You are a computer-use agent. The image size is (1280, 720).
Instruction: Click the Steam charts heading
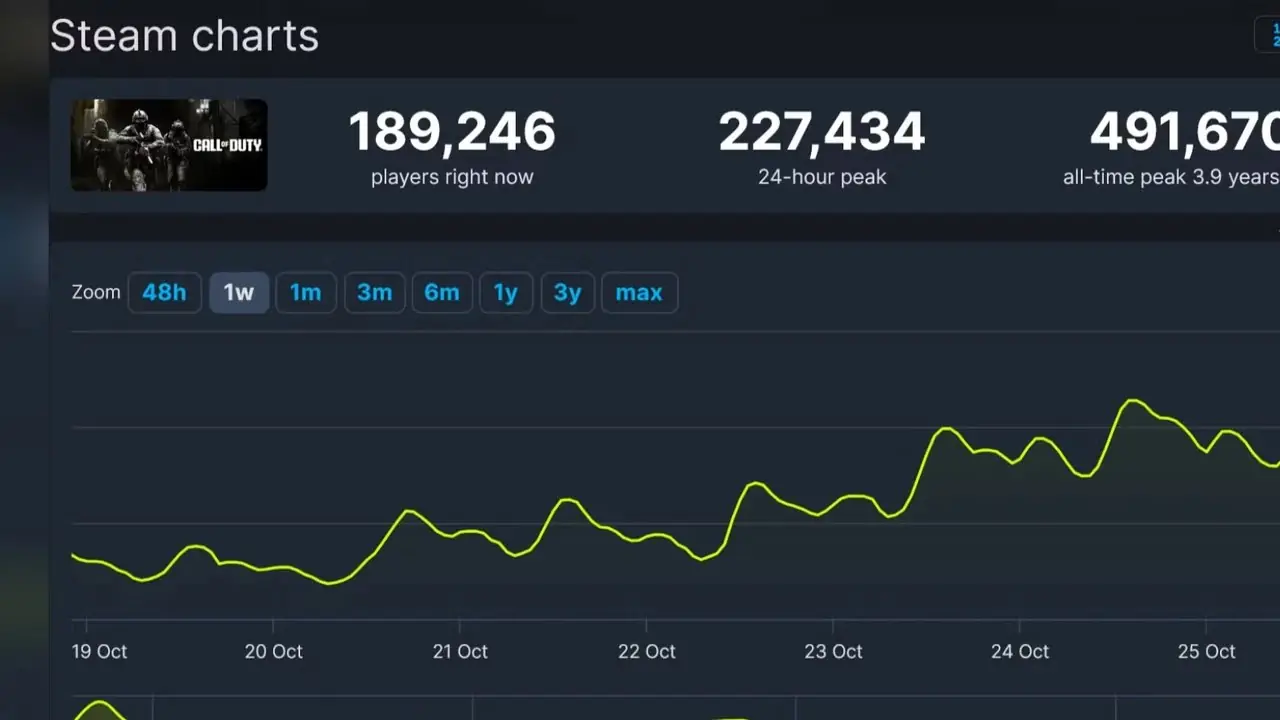tap(185, 37)
